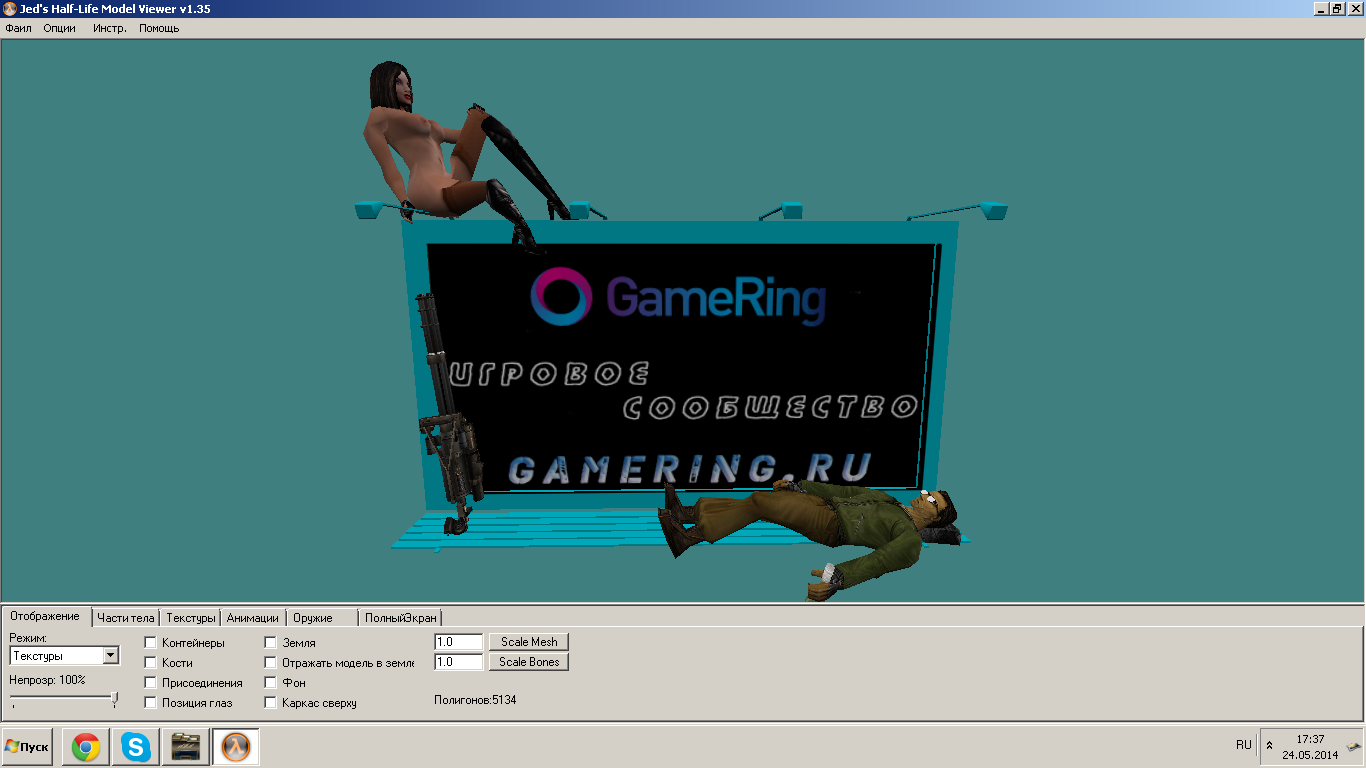
Task: Enable the Контейнеры checkbox
Action: click(151, 643)
